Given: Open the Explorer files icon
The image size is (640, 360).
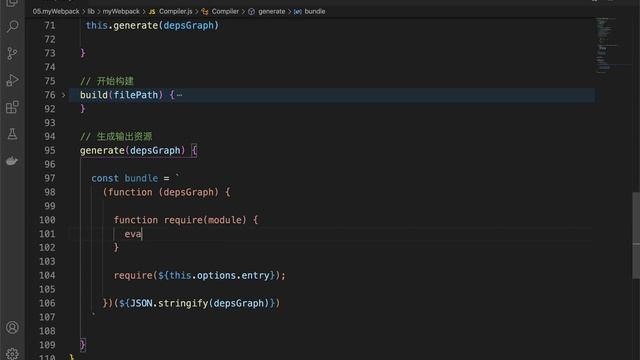Looking at the screenshot, I should coord(12,3).
